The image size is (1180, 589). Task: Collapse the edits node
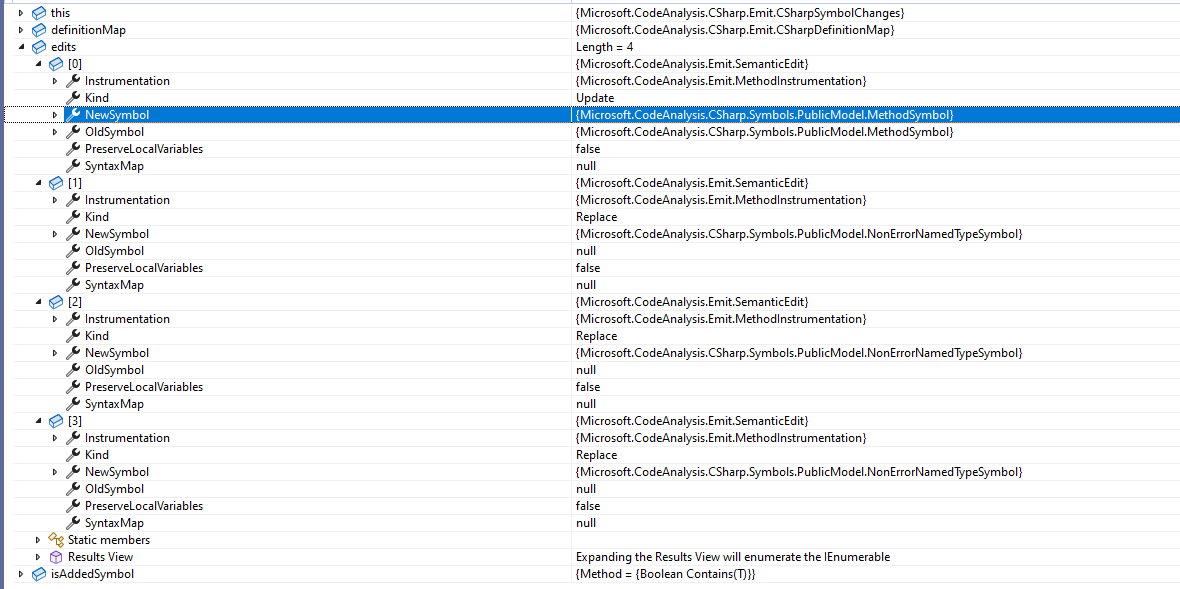(22, 46)
